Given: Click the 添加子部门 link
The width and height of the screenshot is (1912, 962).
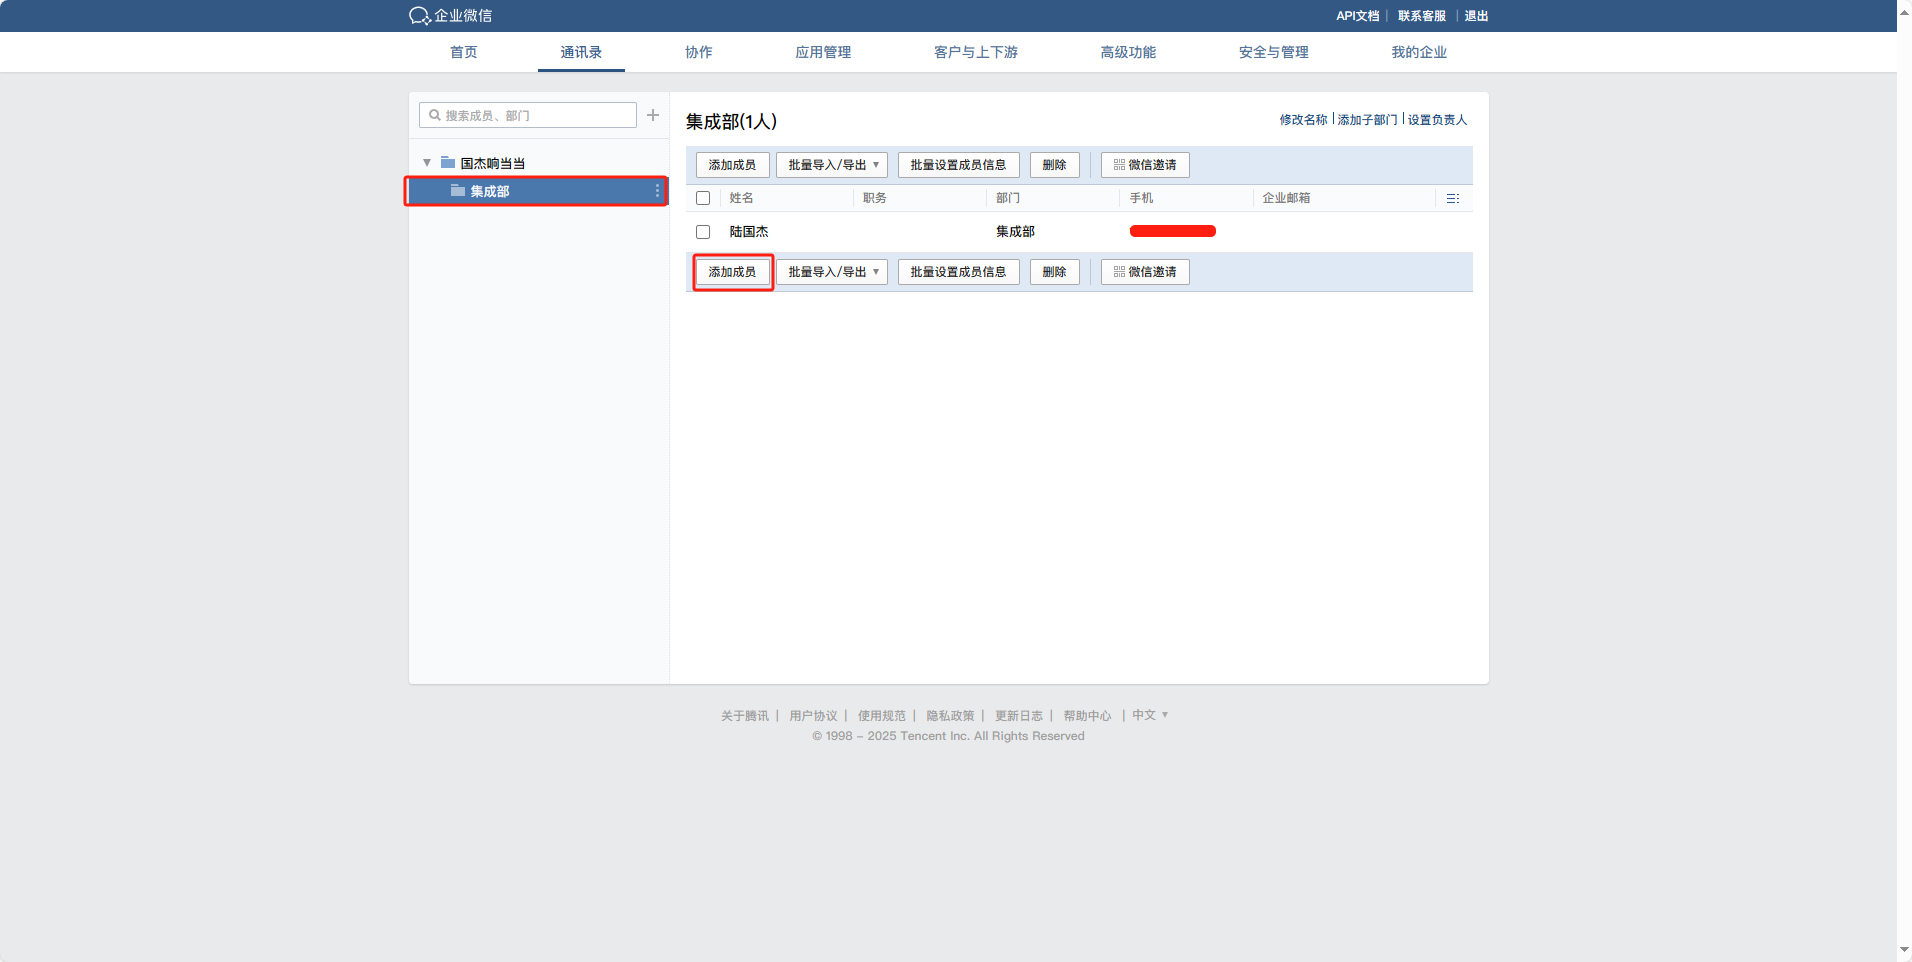Looking at the screenshot, I should click(1368, 120).
